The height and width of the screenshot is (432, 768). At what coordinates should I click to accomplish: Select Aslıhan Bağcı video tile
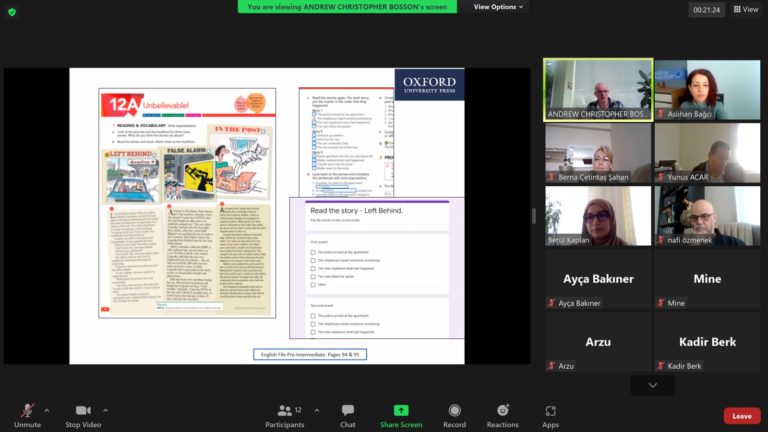tap(707, 90)
